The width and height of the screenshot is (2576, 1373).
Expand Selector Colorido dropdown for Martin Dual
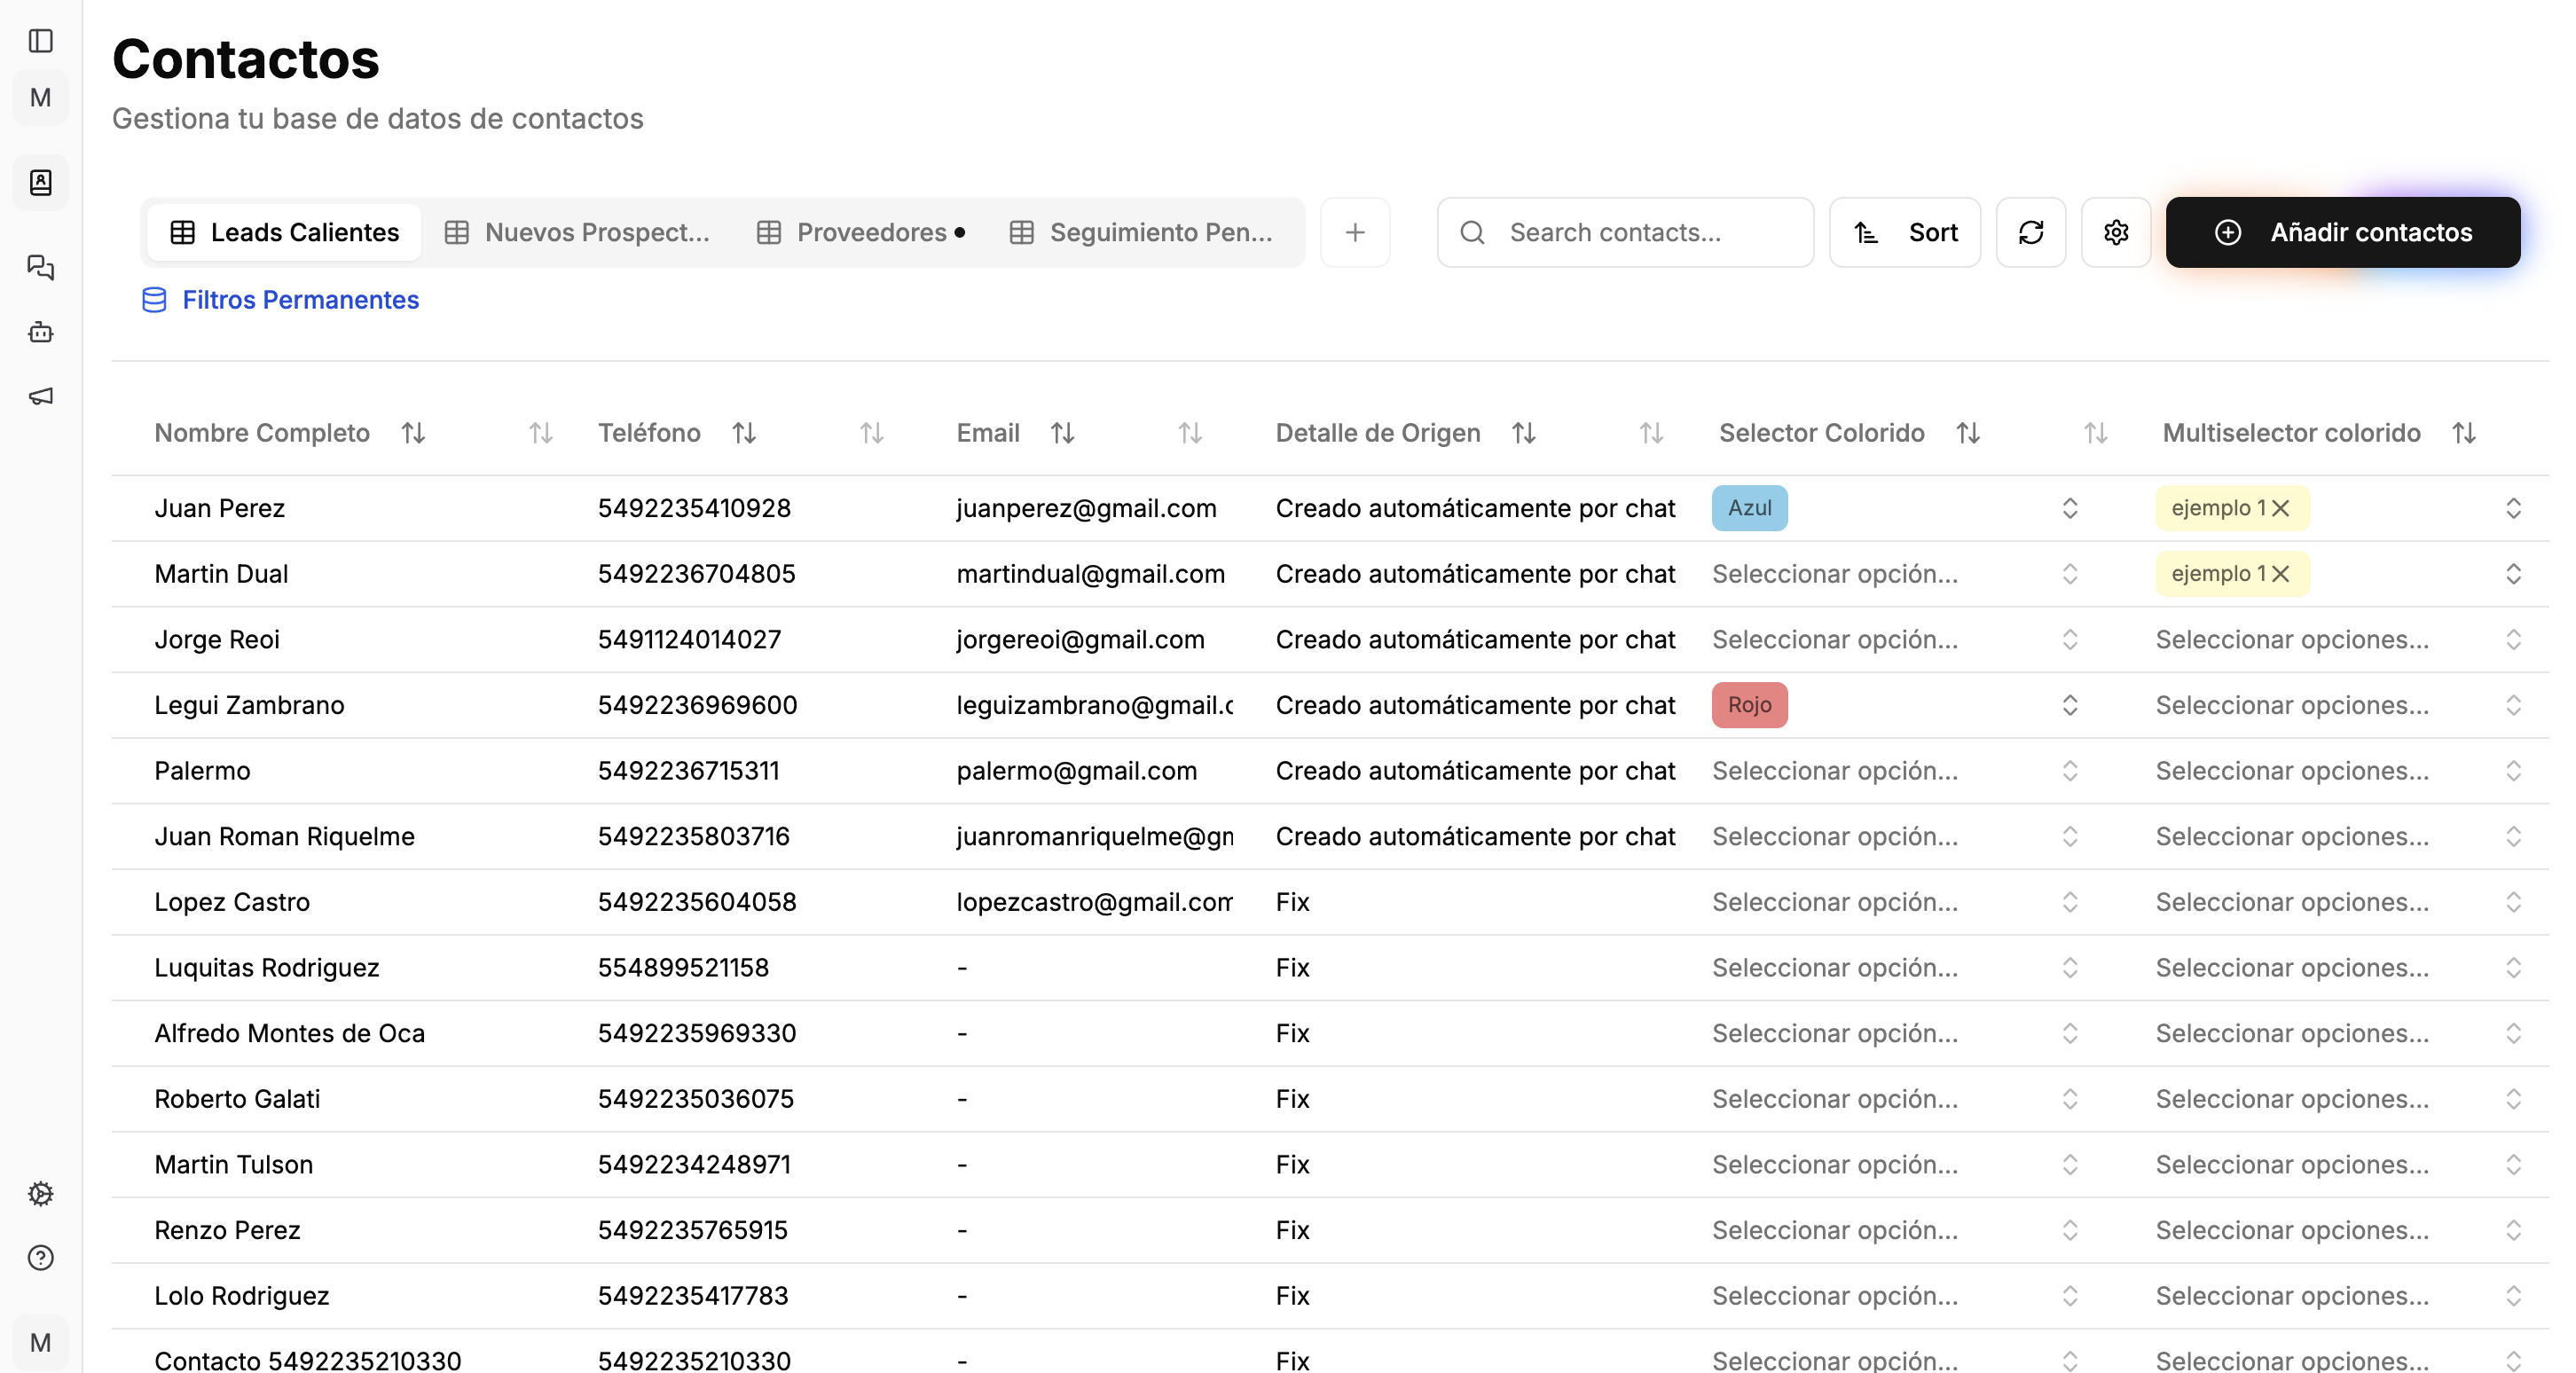2069,574
